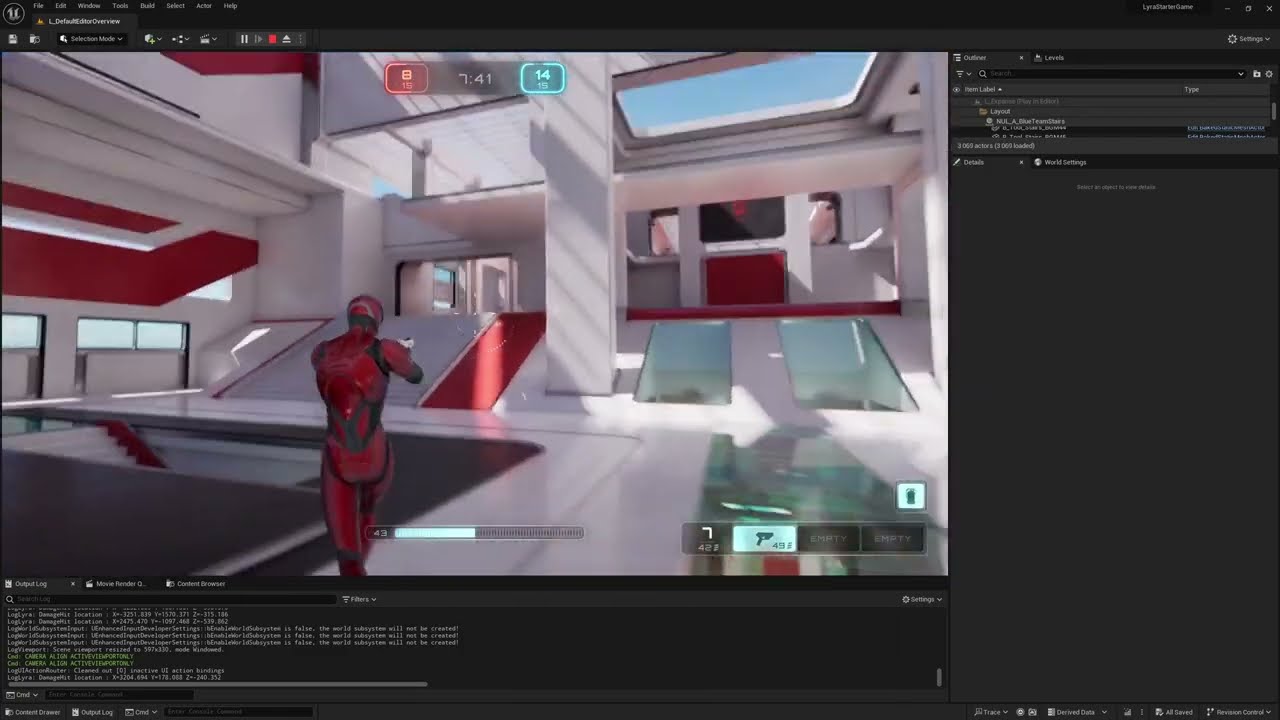1280x720 pixels.
Task: Open the Build menu
Action: click(147, 6)
